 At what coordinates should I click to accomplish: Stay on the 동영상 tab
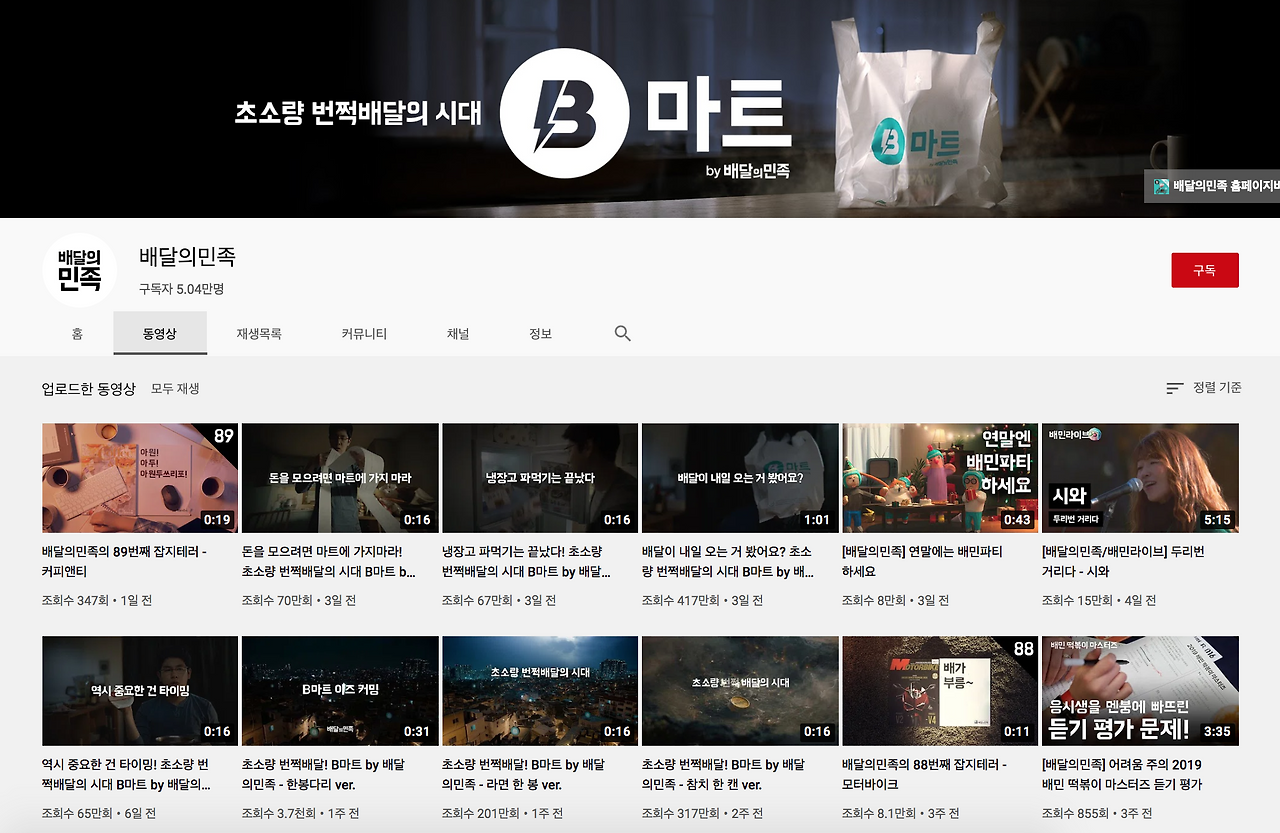pyautogui.click(x=160, y=333)
